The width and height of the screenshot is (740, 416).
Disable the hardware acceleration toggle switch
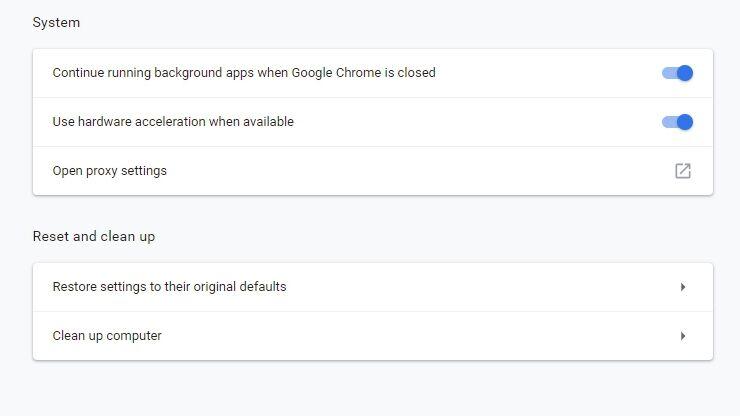point(677,122)
